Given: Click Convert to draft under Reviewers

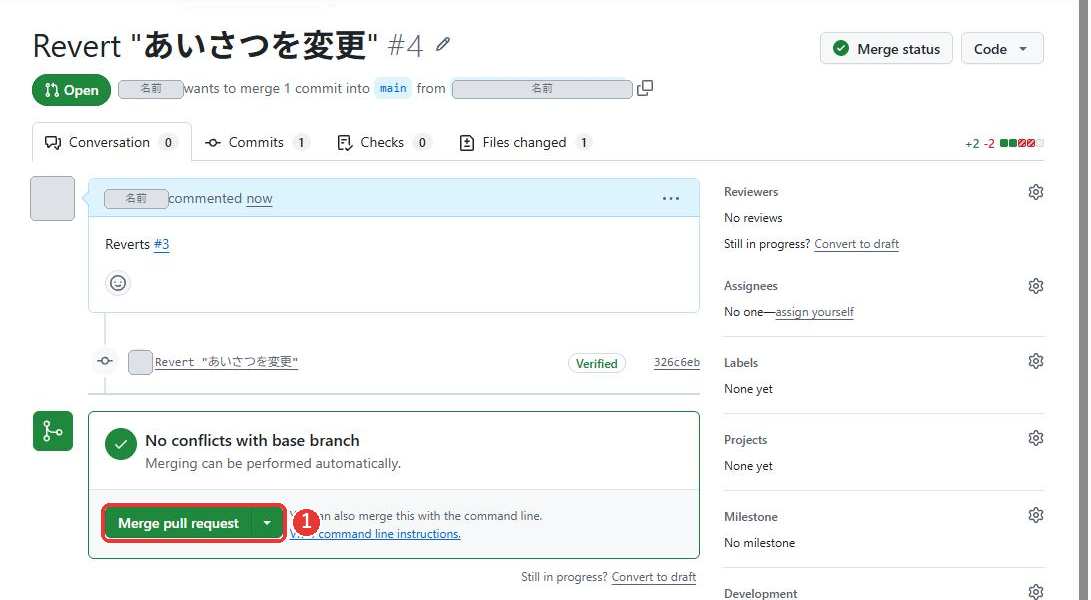Looking at the screenshot, I should click(857, 244).
